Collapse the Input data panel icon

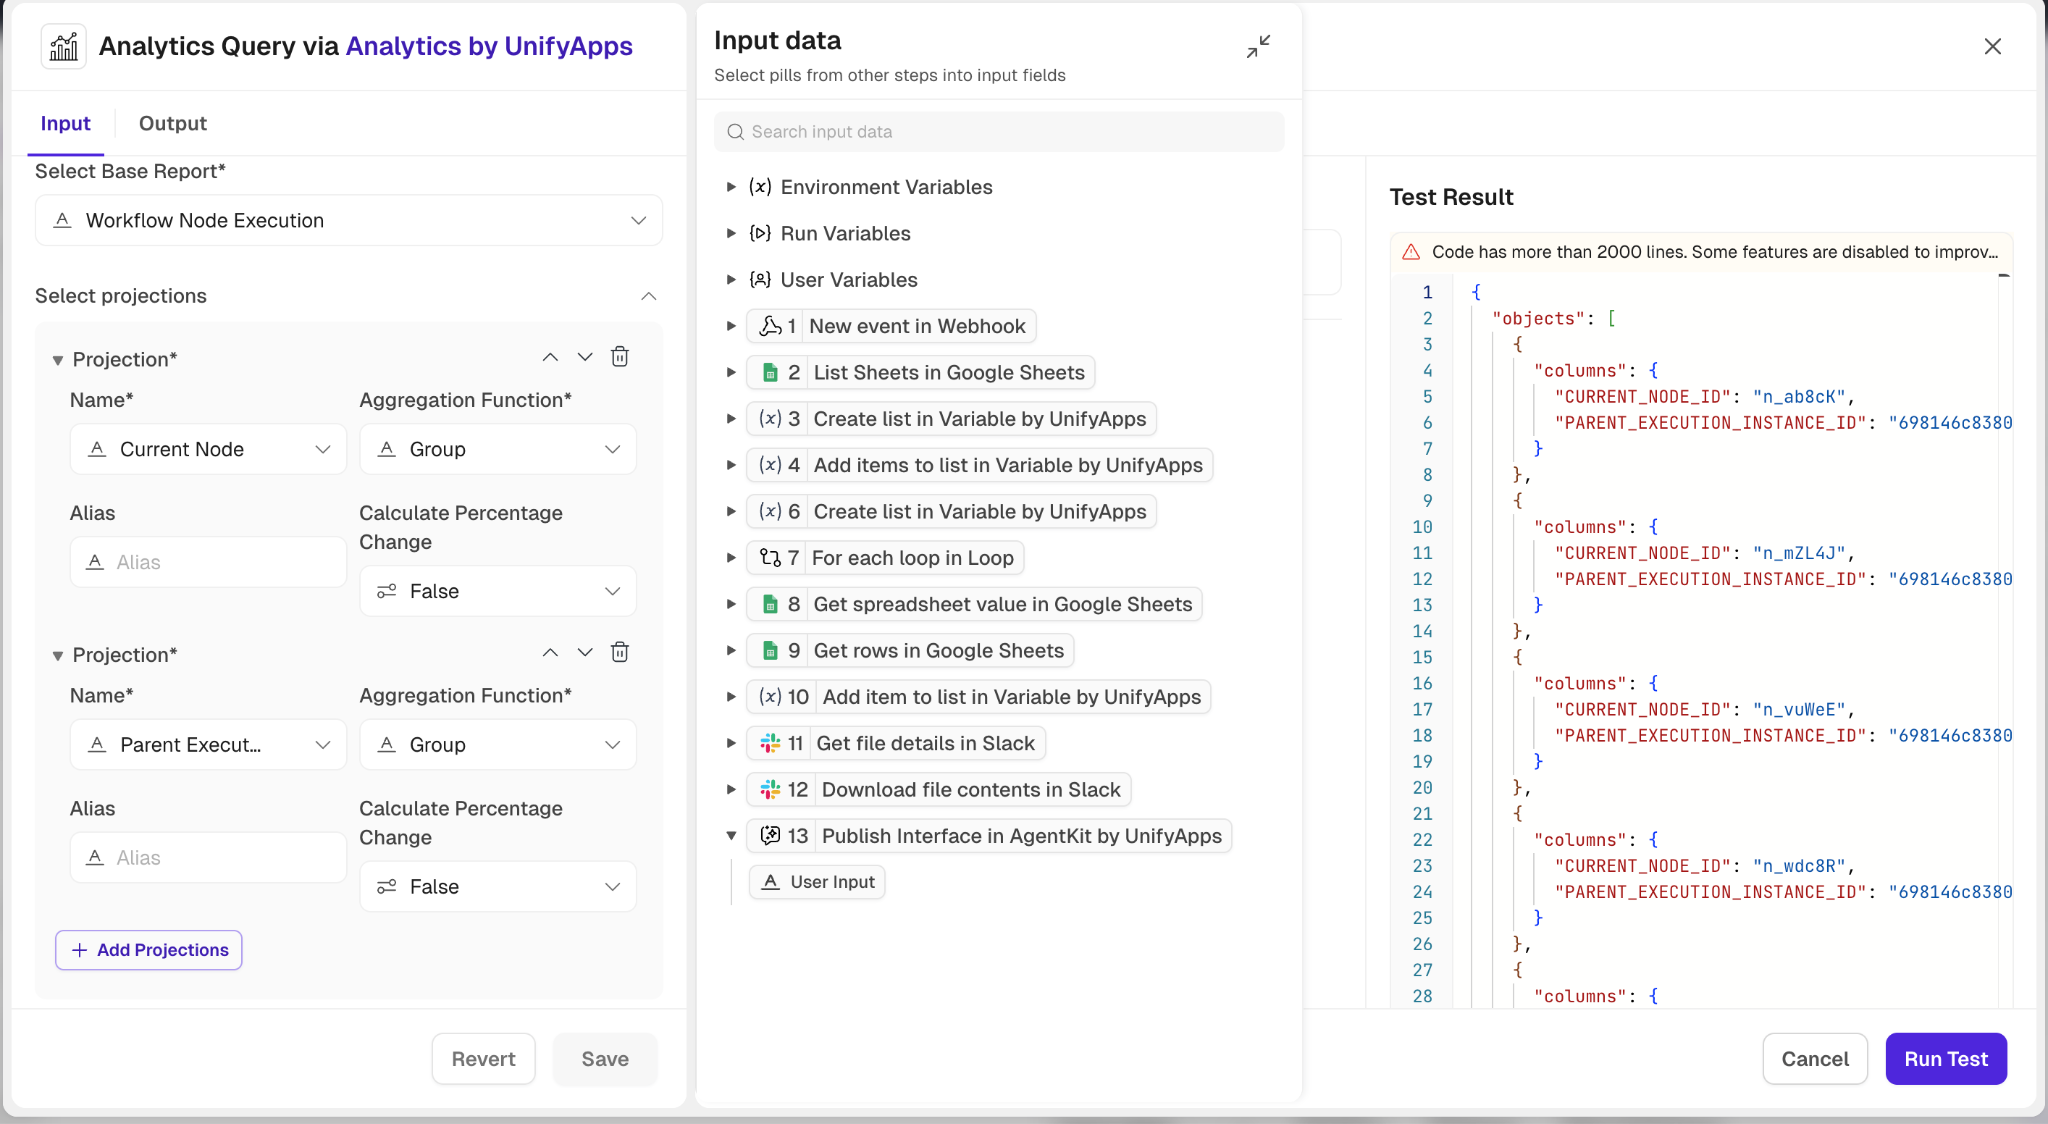(1258, 46)
